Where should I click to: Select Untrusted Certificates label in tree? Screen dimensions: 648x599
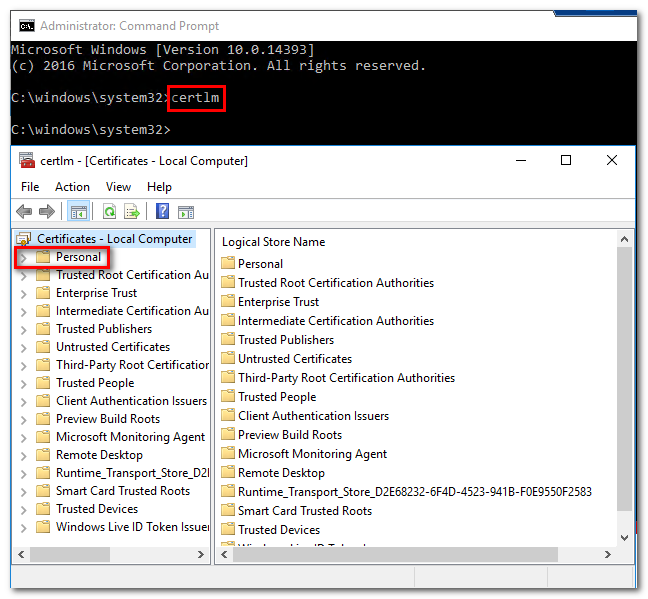tap(113, 347)
